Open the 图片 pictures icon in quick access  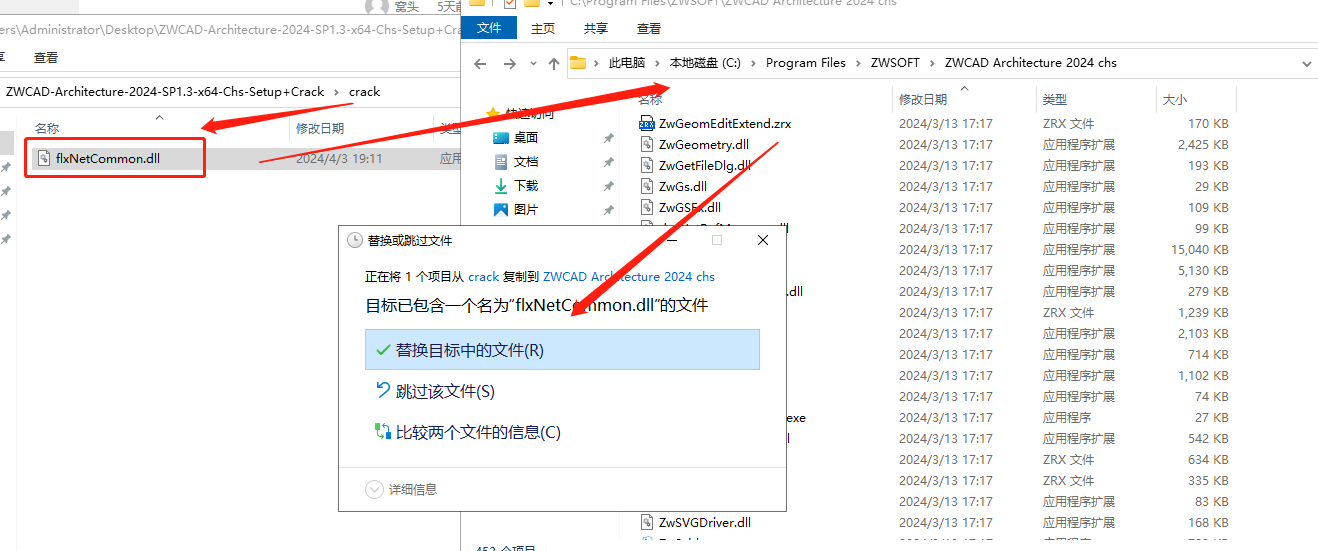[501, 209]
